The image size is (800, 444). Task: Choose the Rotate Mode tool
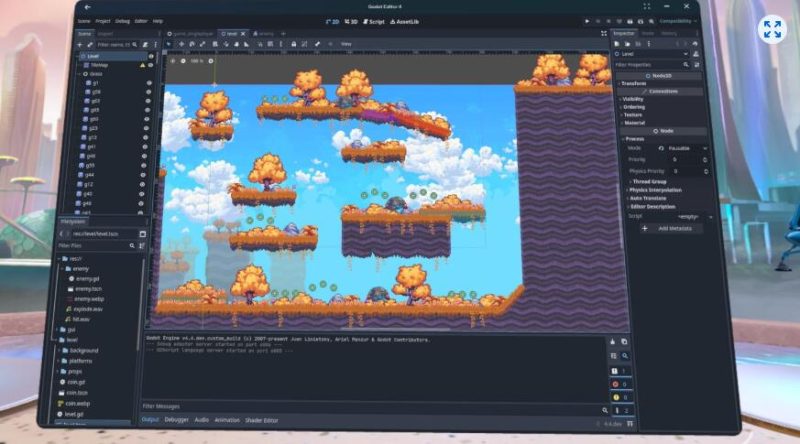pos(192,44)
